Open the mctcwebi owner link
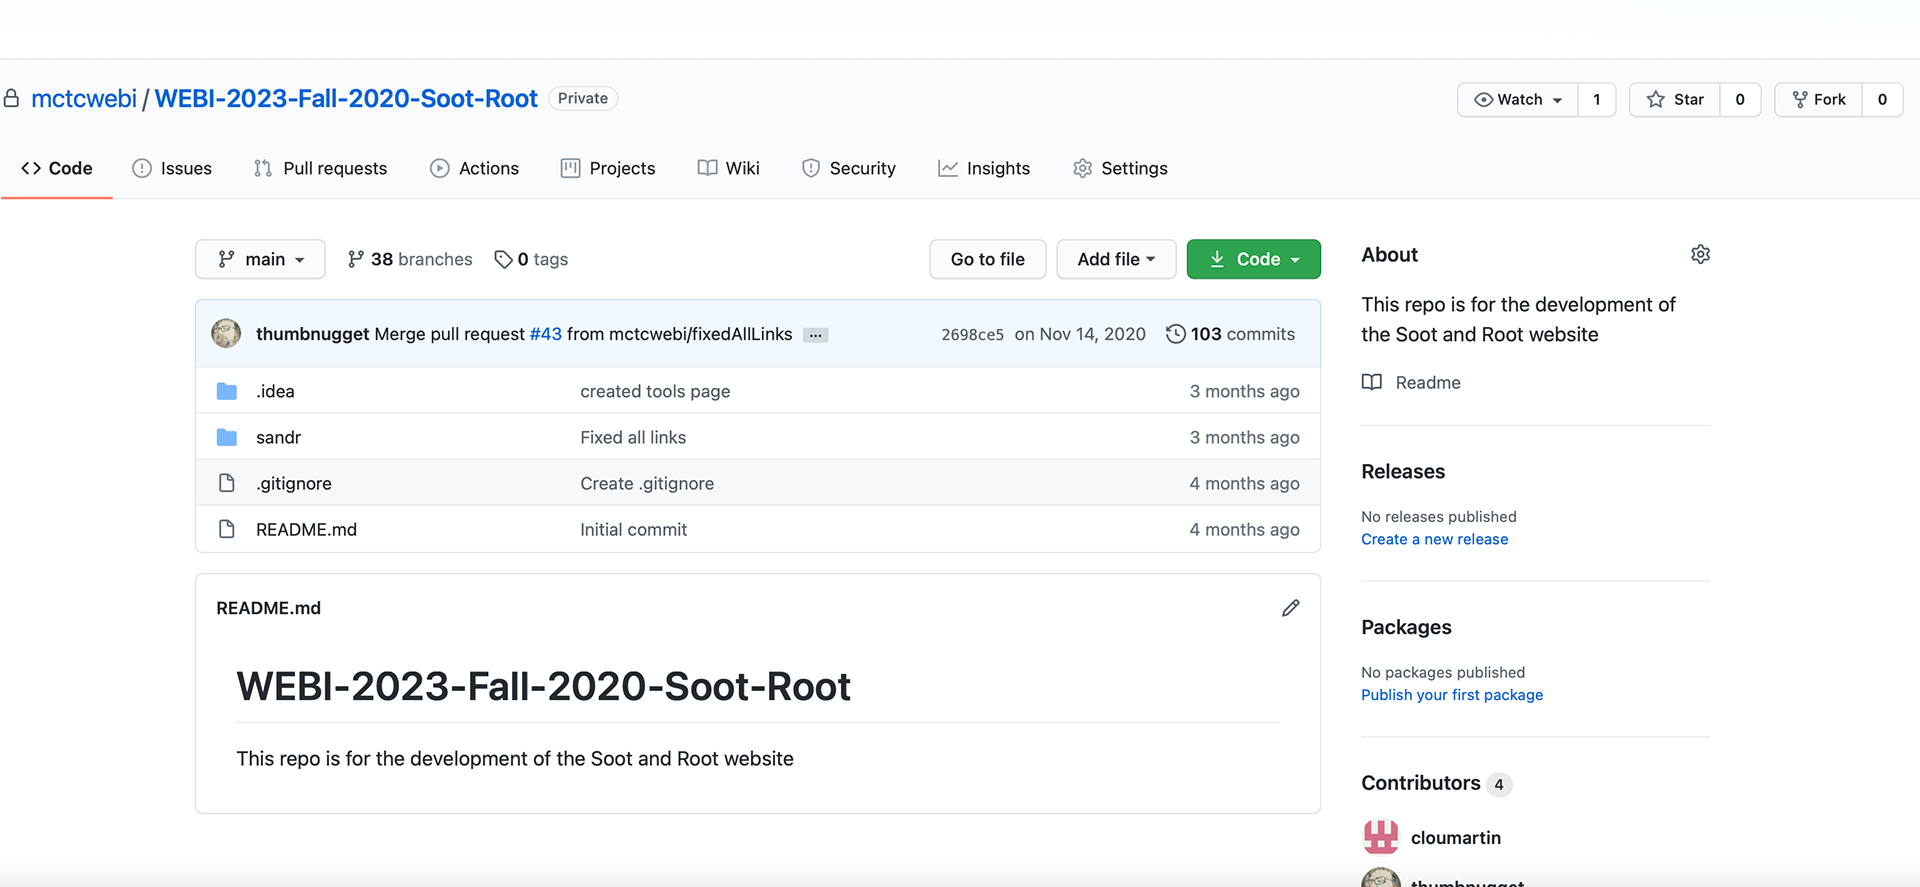This screenshot has height=887, width=1920. coord(84,98)
